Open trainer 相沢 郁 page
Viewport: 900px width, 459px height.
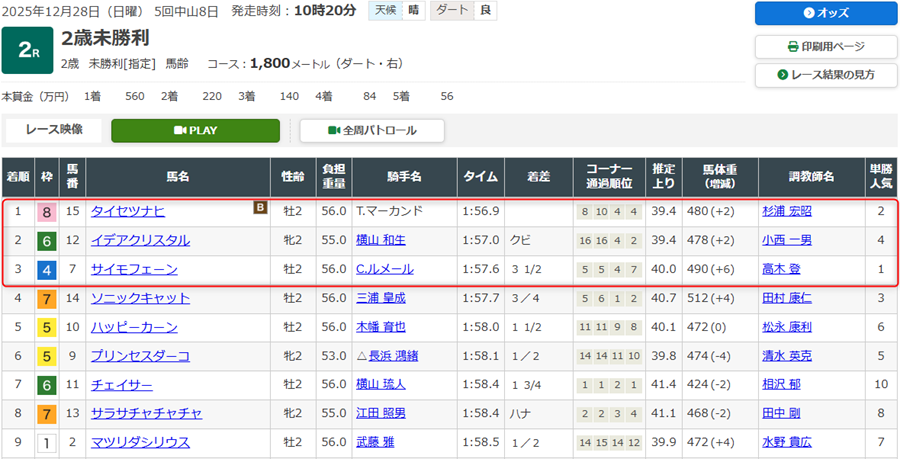[x=781, y=384]
